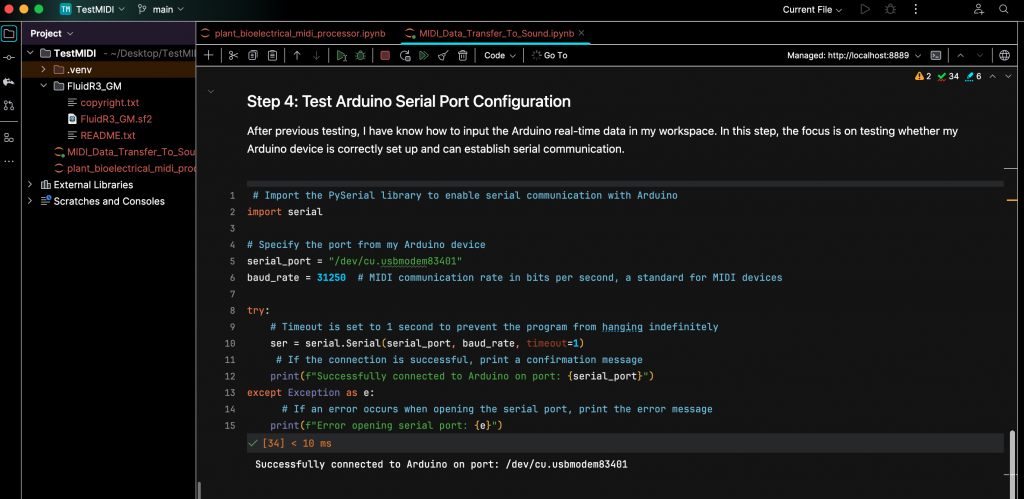This screenshot has height=499, width=1024.
Task: Open the Code cell type dropdown
Action: [x=499, y=56]
